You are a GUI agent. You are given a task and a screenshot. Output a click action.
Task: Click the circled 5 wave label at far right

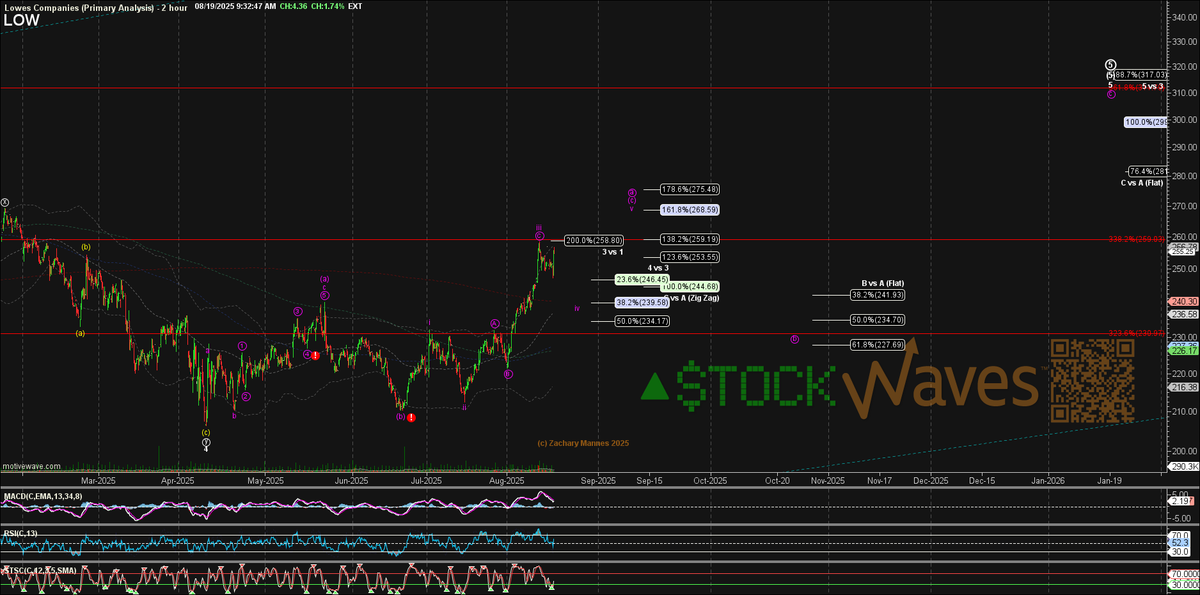coord(1110,63)
